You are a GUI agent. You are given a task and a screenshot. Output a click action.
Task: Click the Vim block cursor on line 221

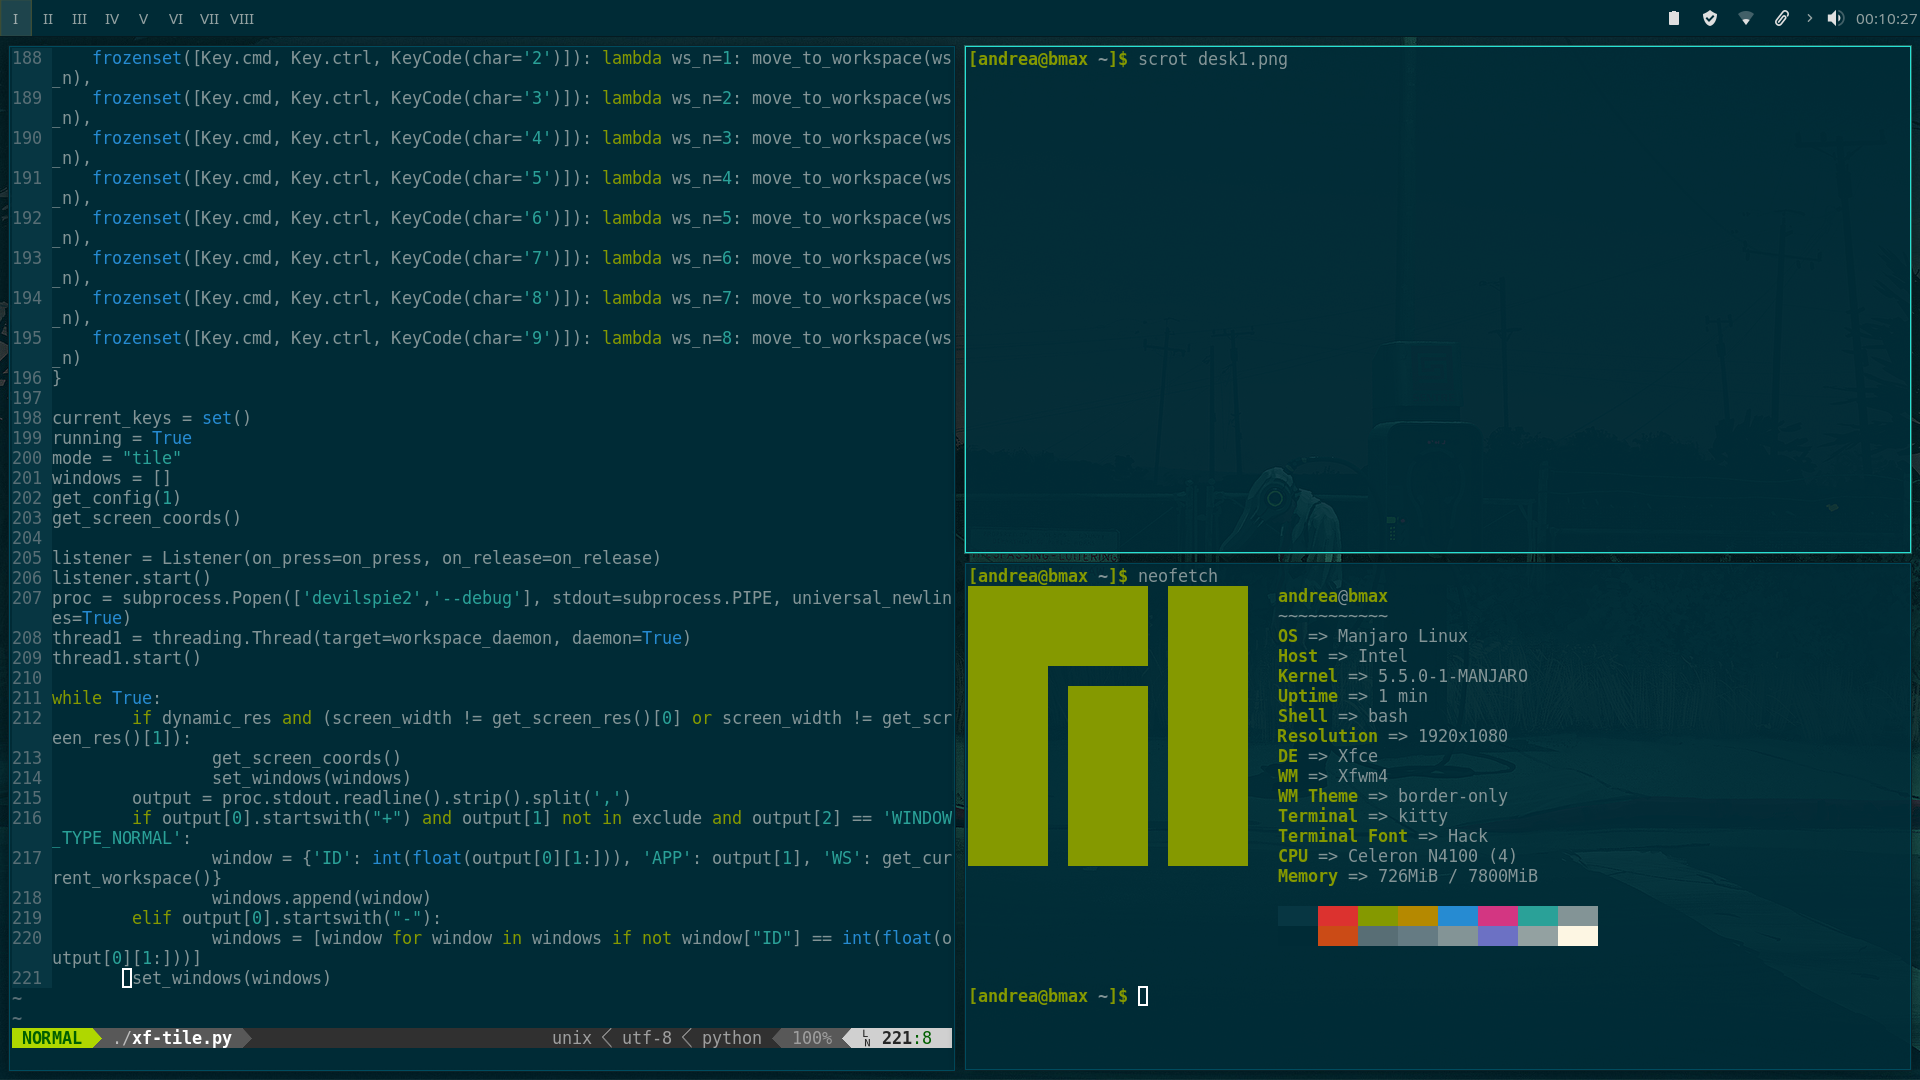(127, 978)
